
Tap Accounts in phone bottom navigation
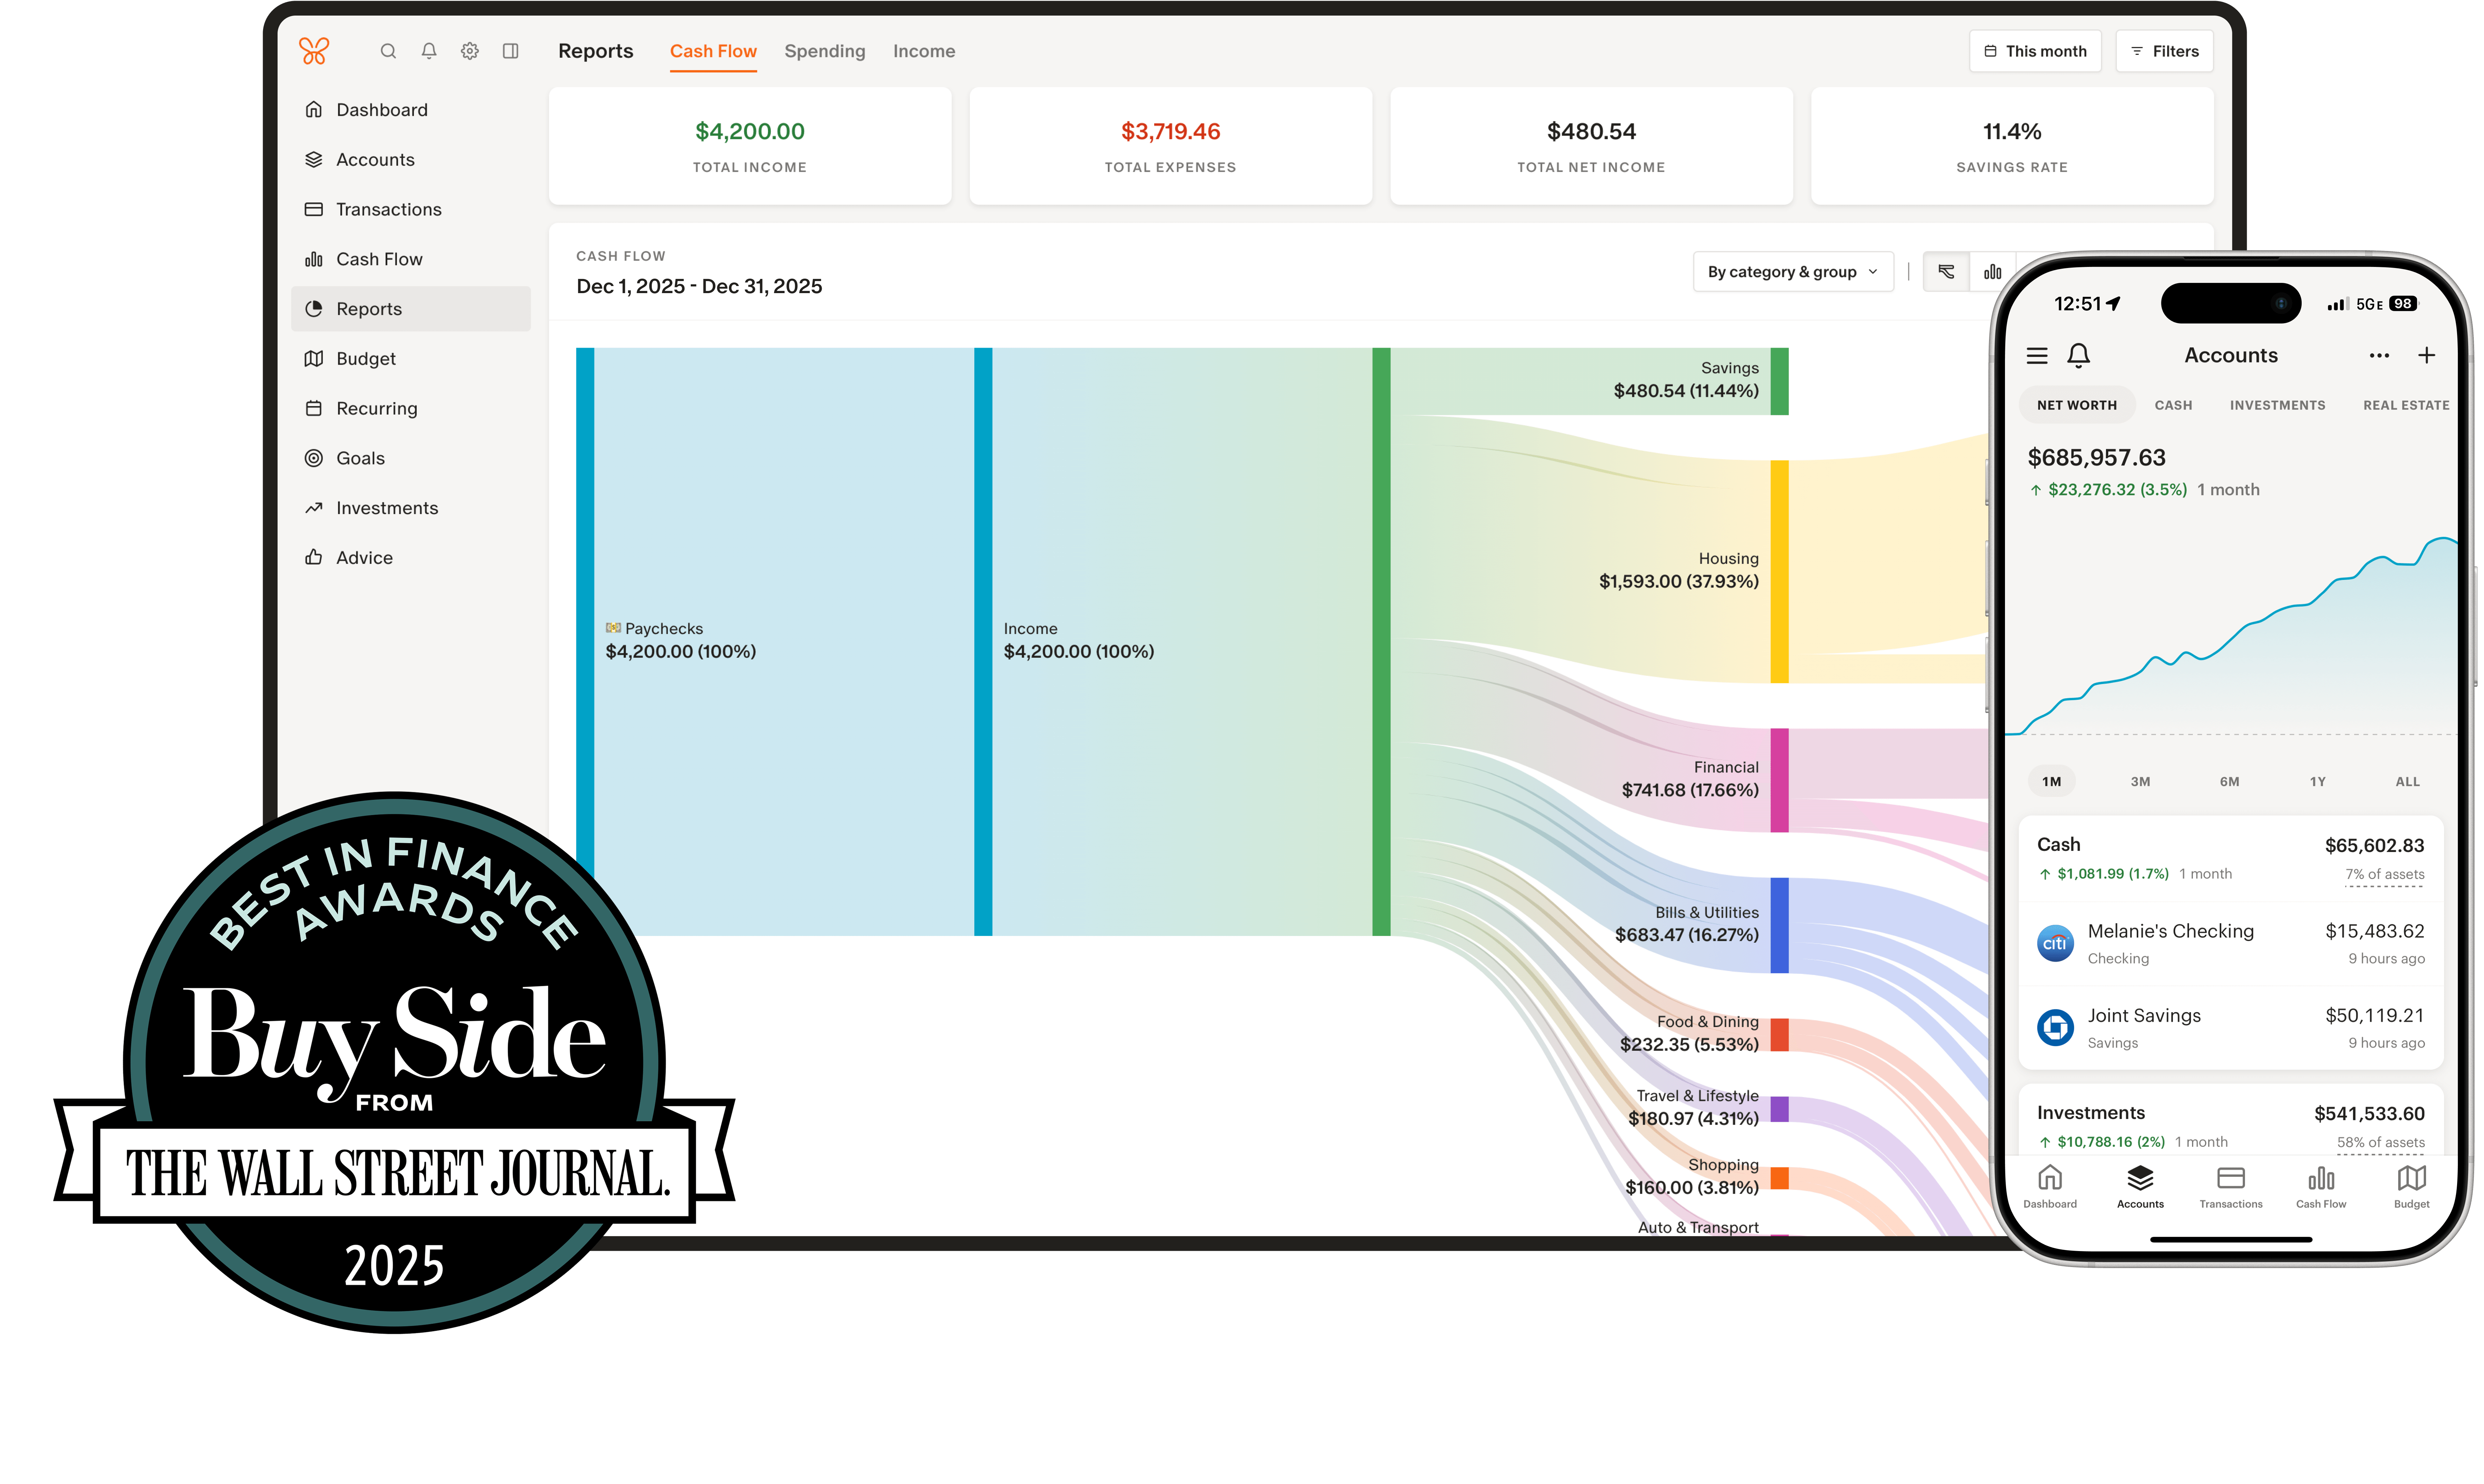tap(2140, 1187)
